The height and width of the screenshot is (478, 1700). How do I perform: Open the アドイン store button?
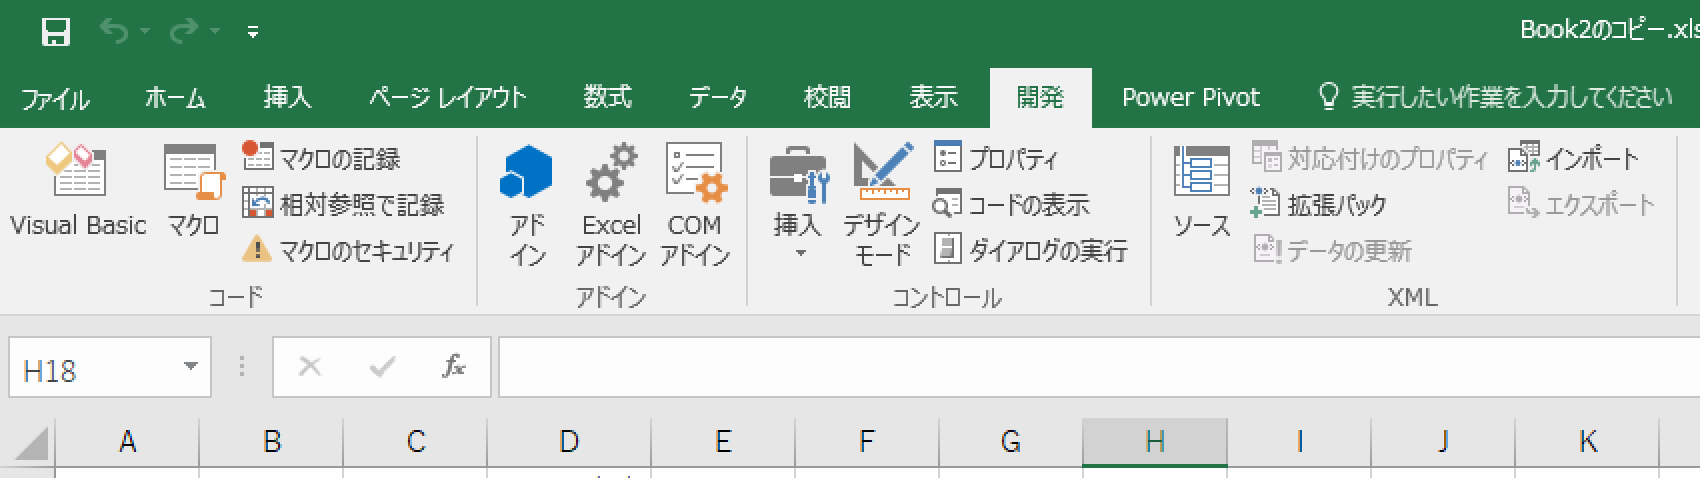(x=526, y=206)
